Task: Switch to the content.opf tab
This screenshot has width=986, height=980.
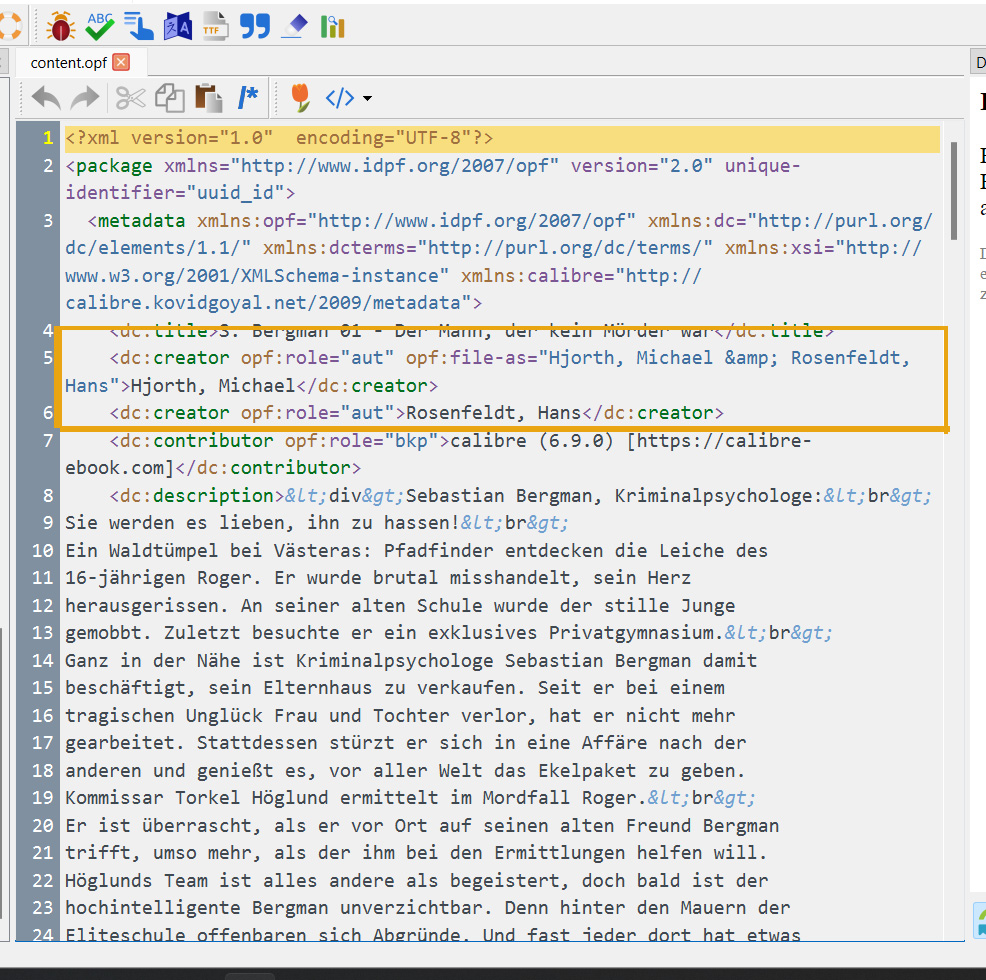Action: coord(69,62)
